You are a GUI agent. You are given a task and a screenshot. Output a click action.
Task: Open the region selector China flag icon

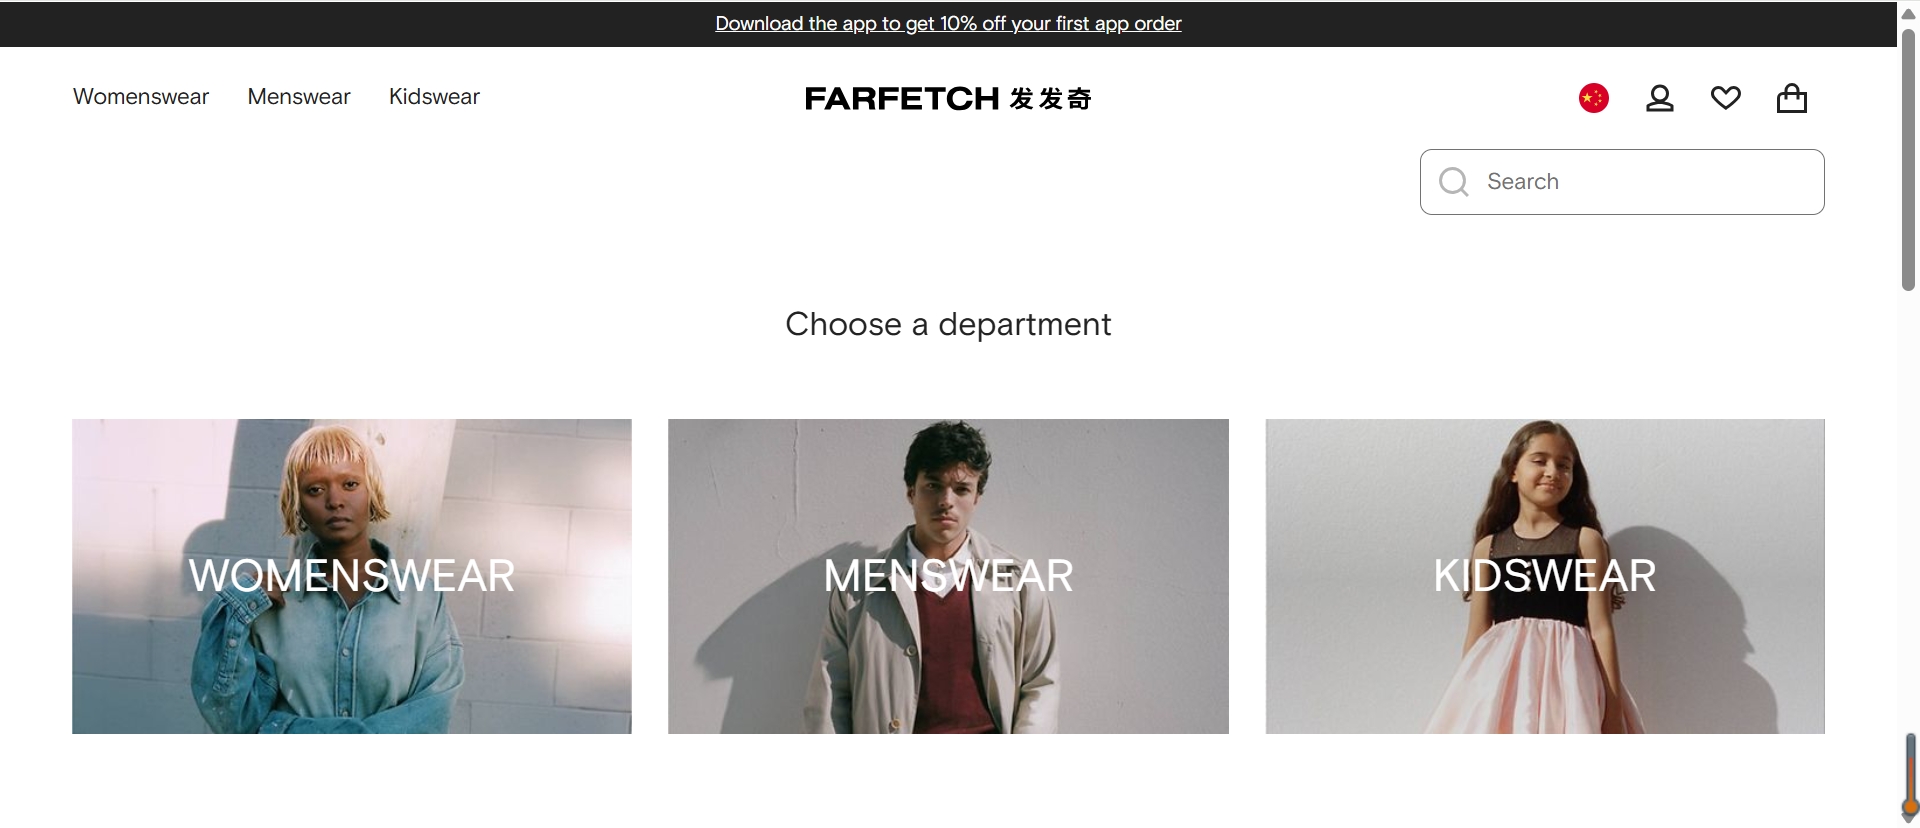pos(1593,98)
